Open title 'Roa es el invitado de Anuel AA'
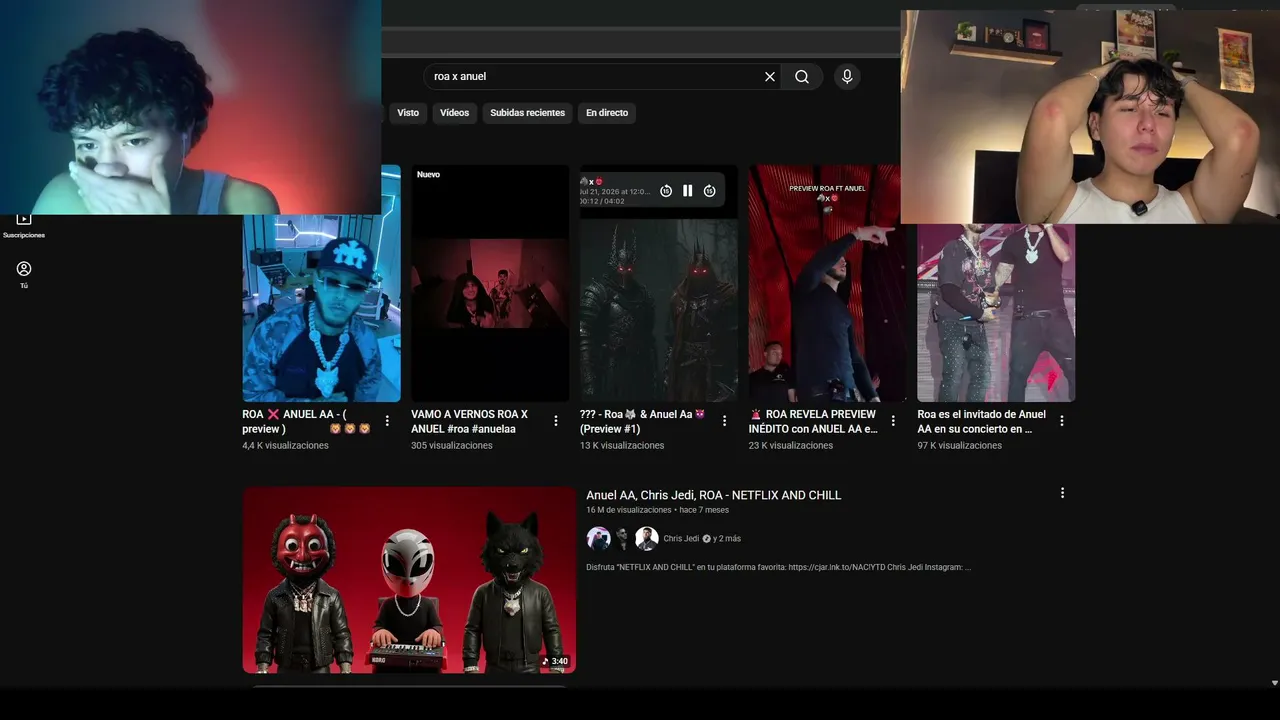 pos(982,421)
